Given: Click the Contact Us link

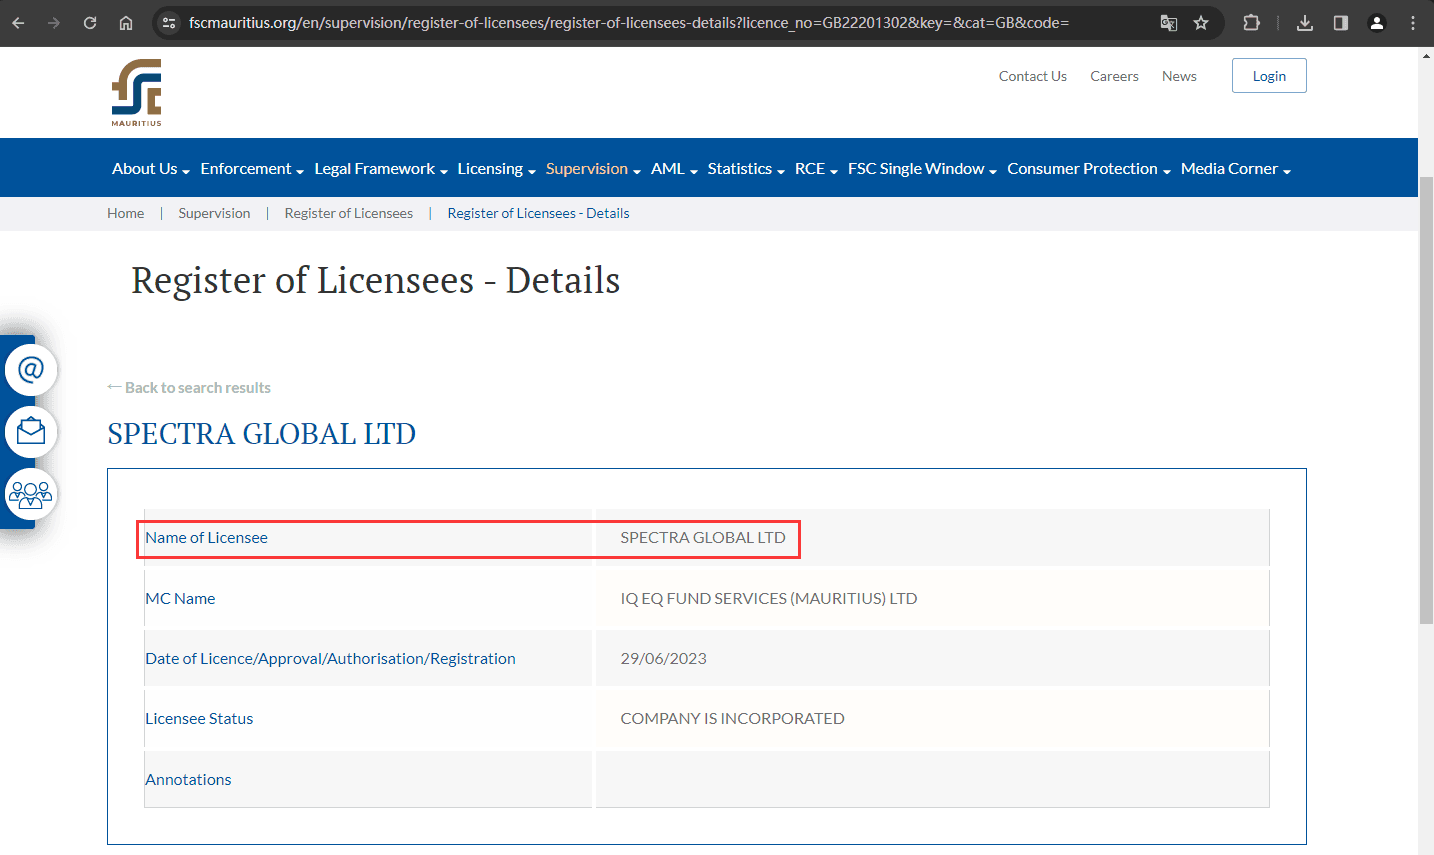Looking at the screenshot, I should (x=1032, y=76).
